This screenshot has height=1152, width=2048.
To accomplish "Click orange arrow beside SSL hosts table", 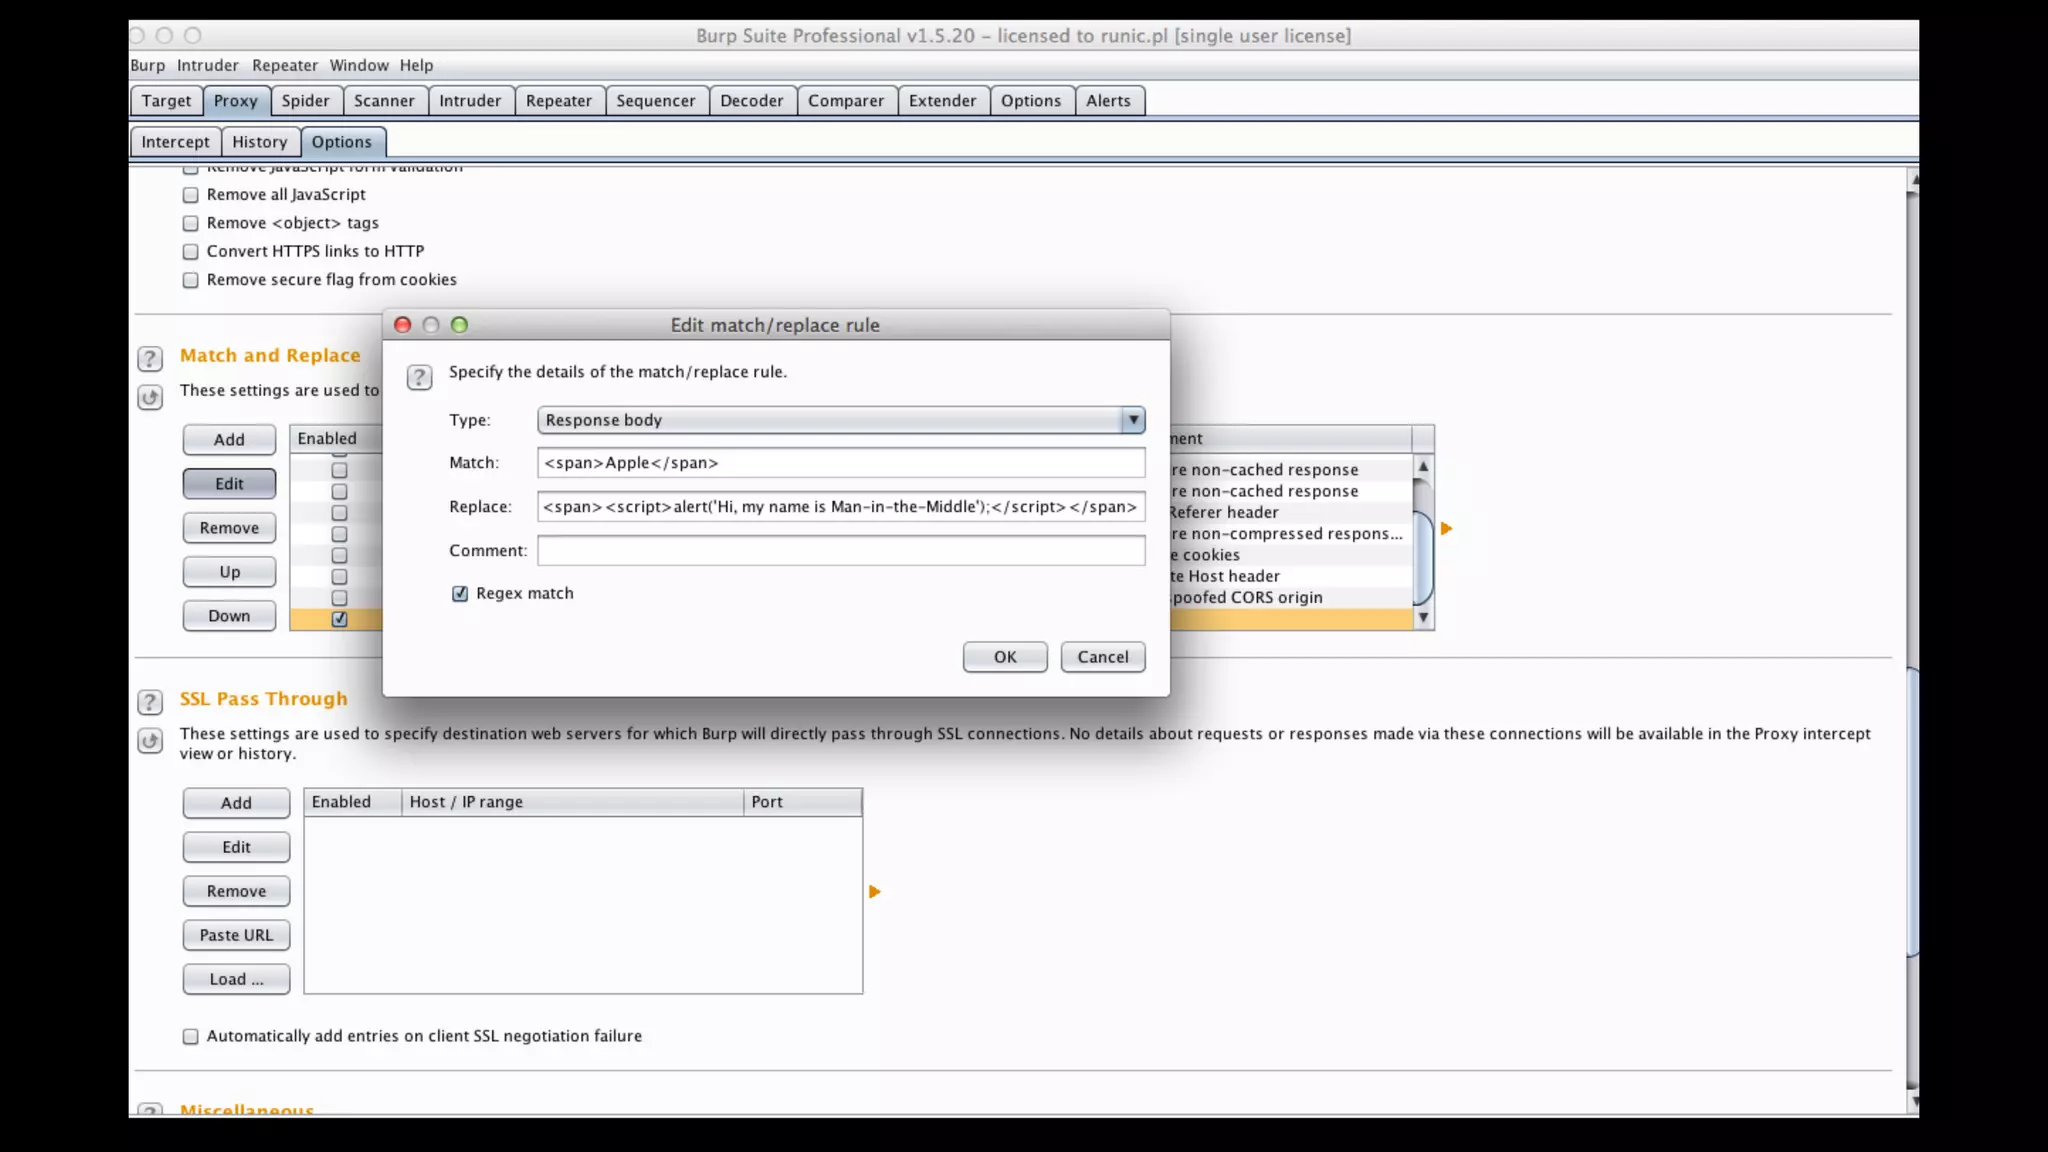I will (874, 891).
